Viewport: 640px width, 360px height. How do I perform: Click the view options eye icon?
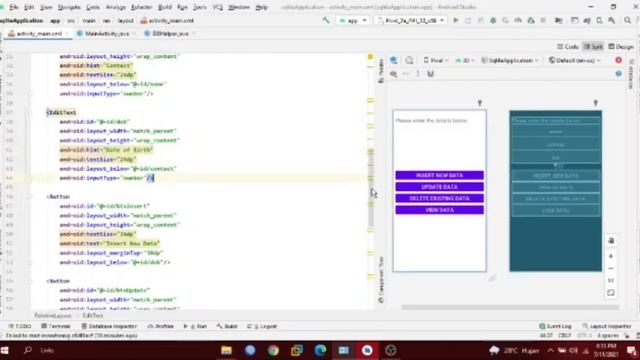[393, 73]
